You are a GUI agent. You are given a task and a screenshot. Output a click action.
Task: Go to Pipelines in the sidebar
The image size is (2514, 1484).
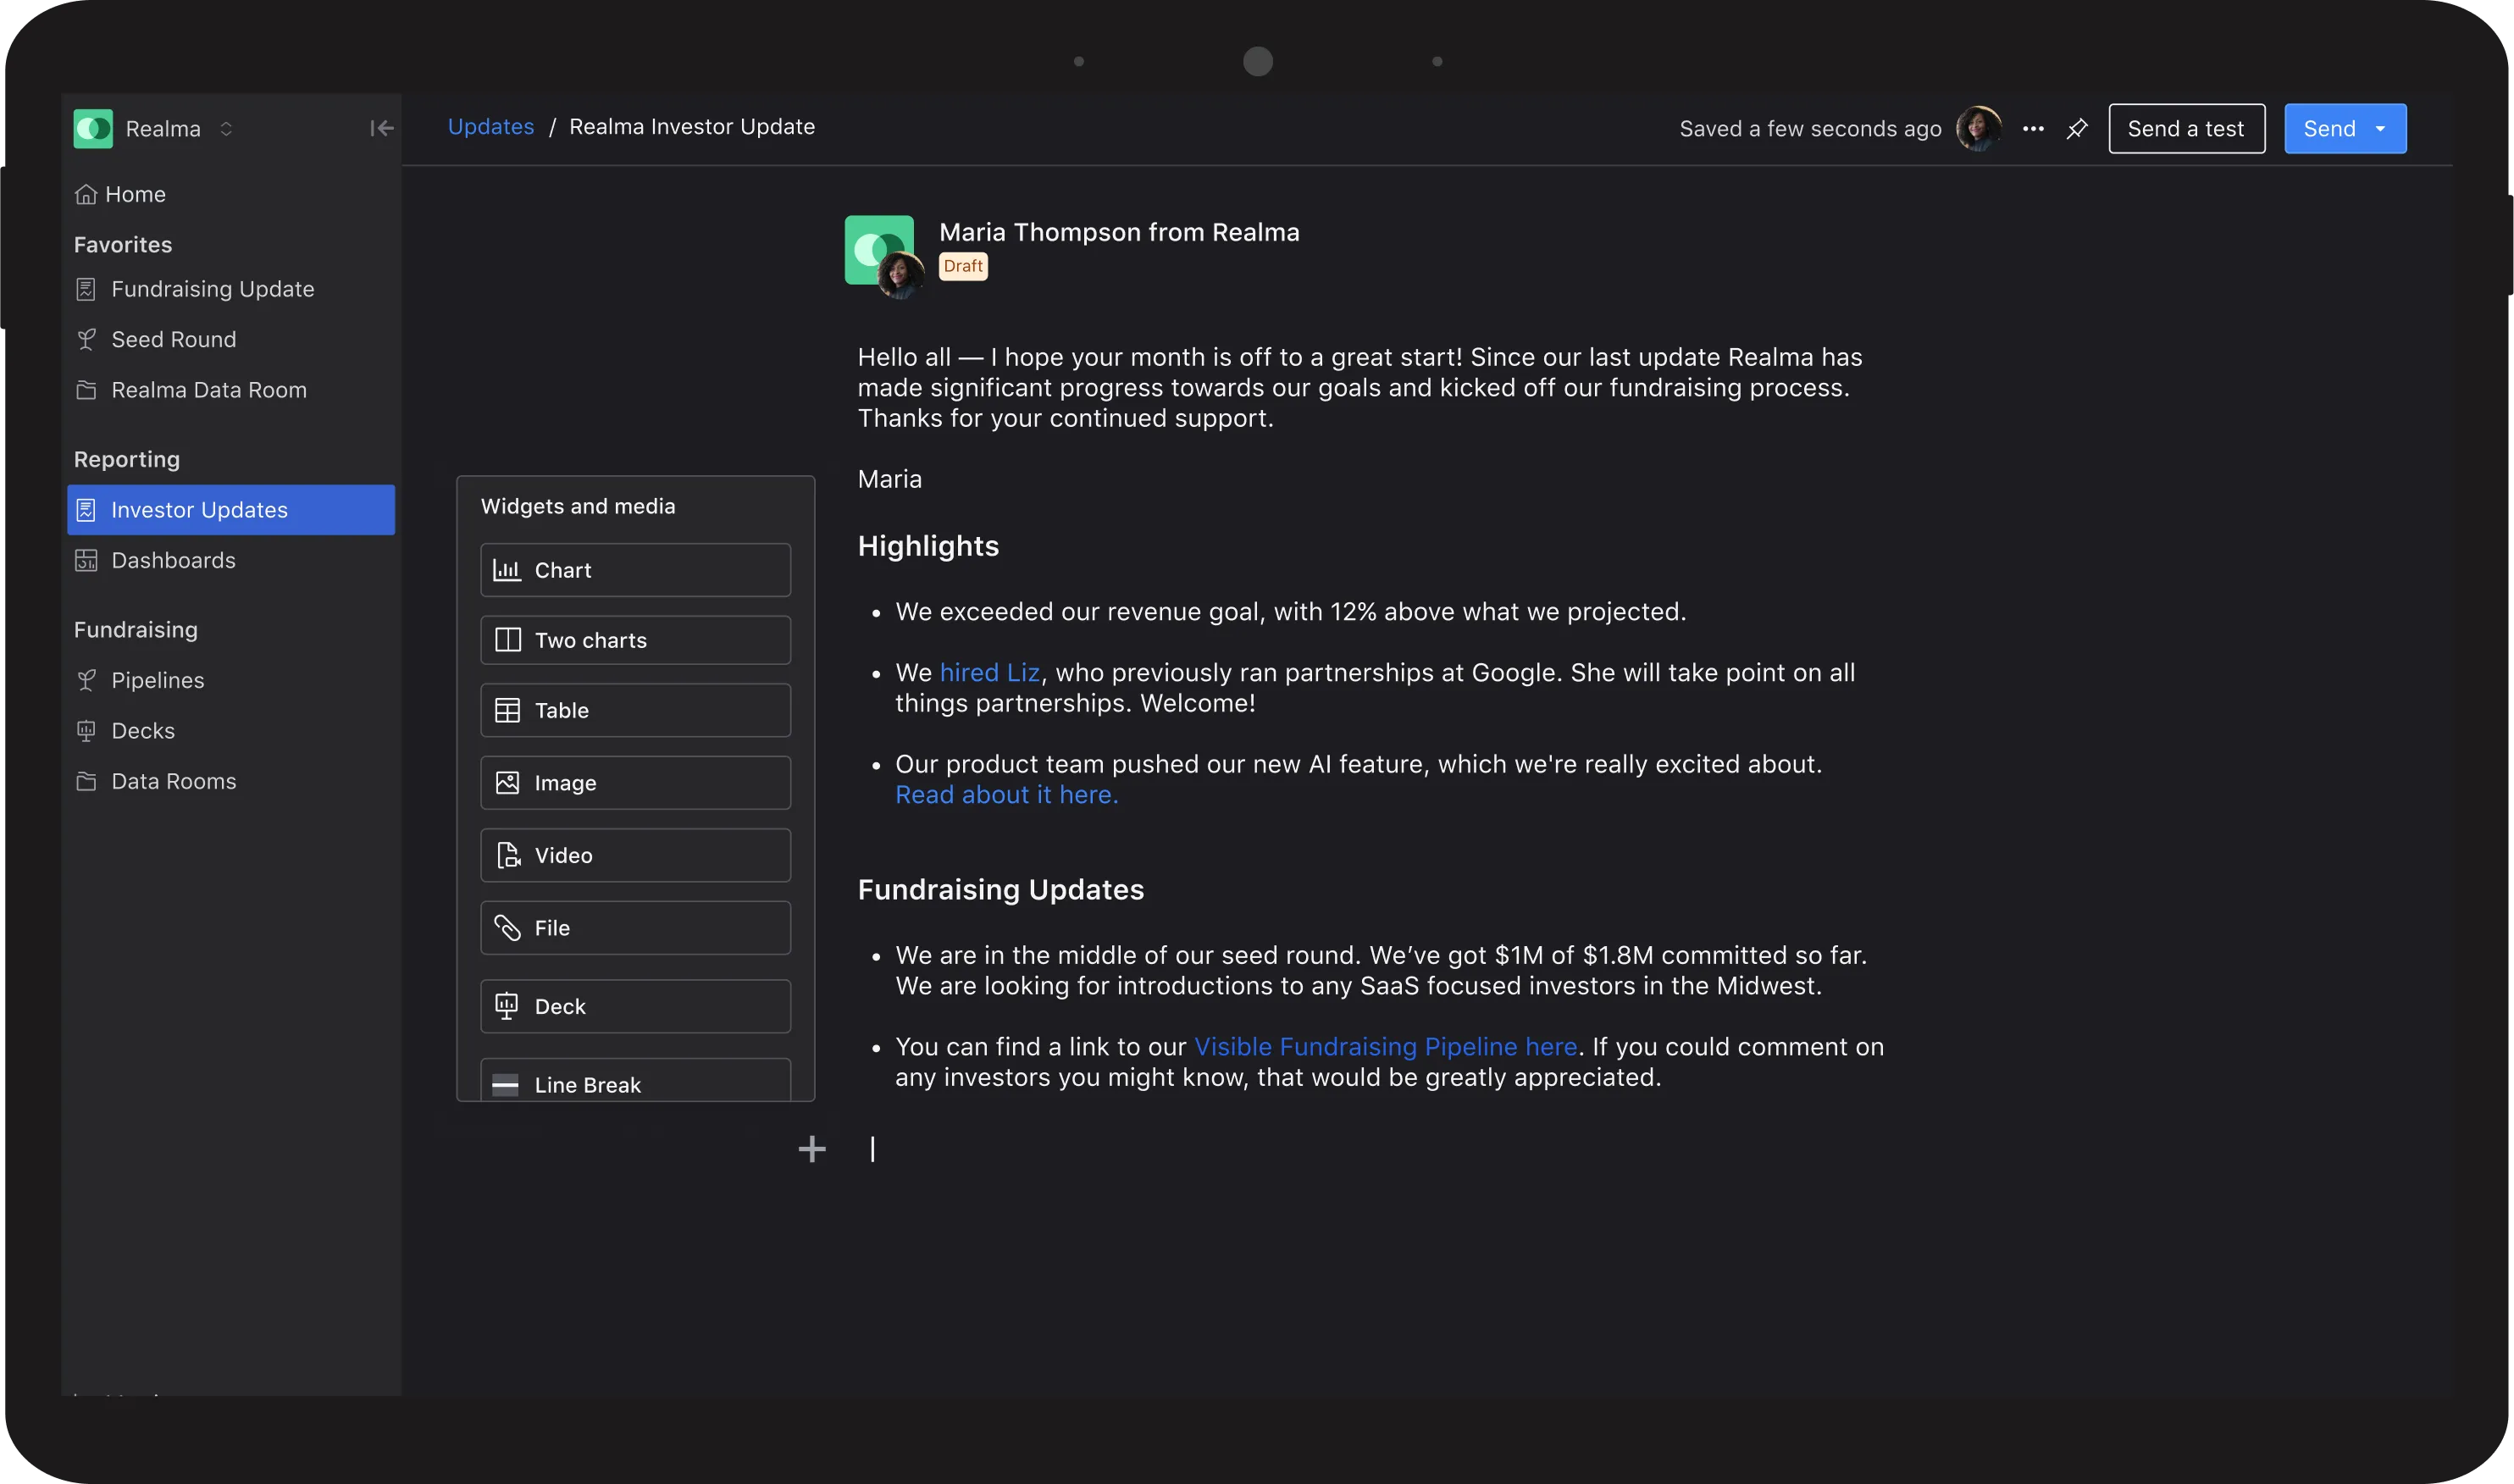coord(157,680)
